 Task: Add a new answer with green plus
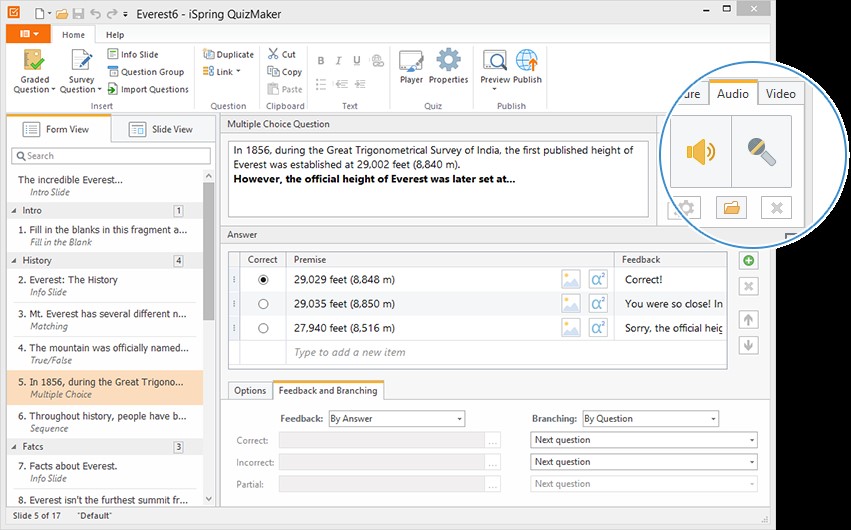748,260
